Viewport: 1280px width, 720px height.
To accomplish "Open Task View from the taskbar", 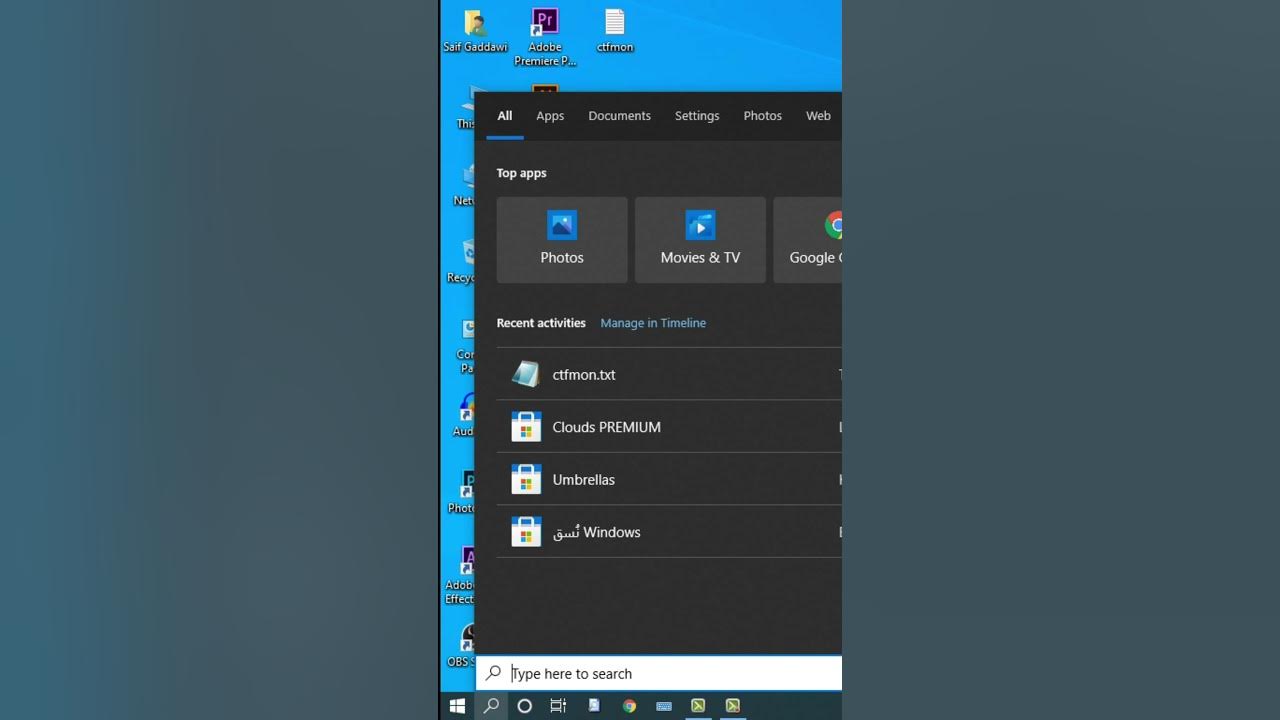I will 558,705.
